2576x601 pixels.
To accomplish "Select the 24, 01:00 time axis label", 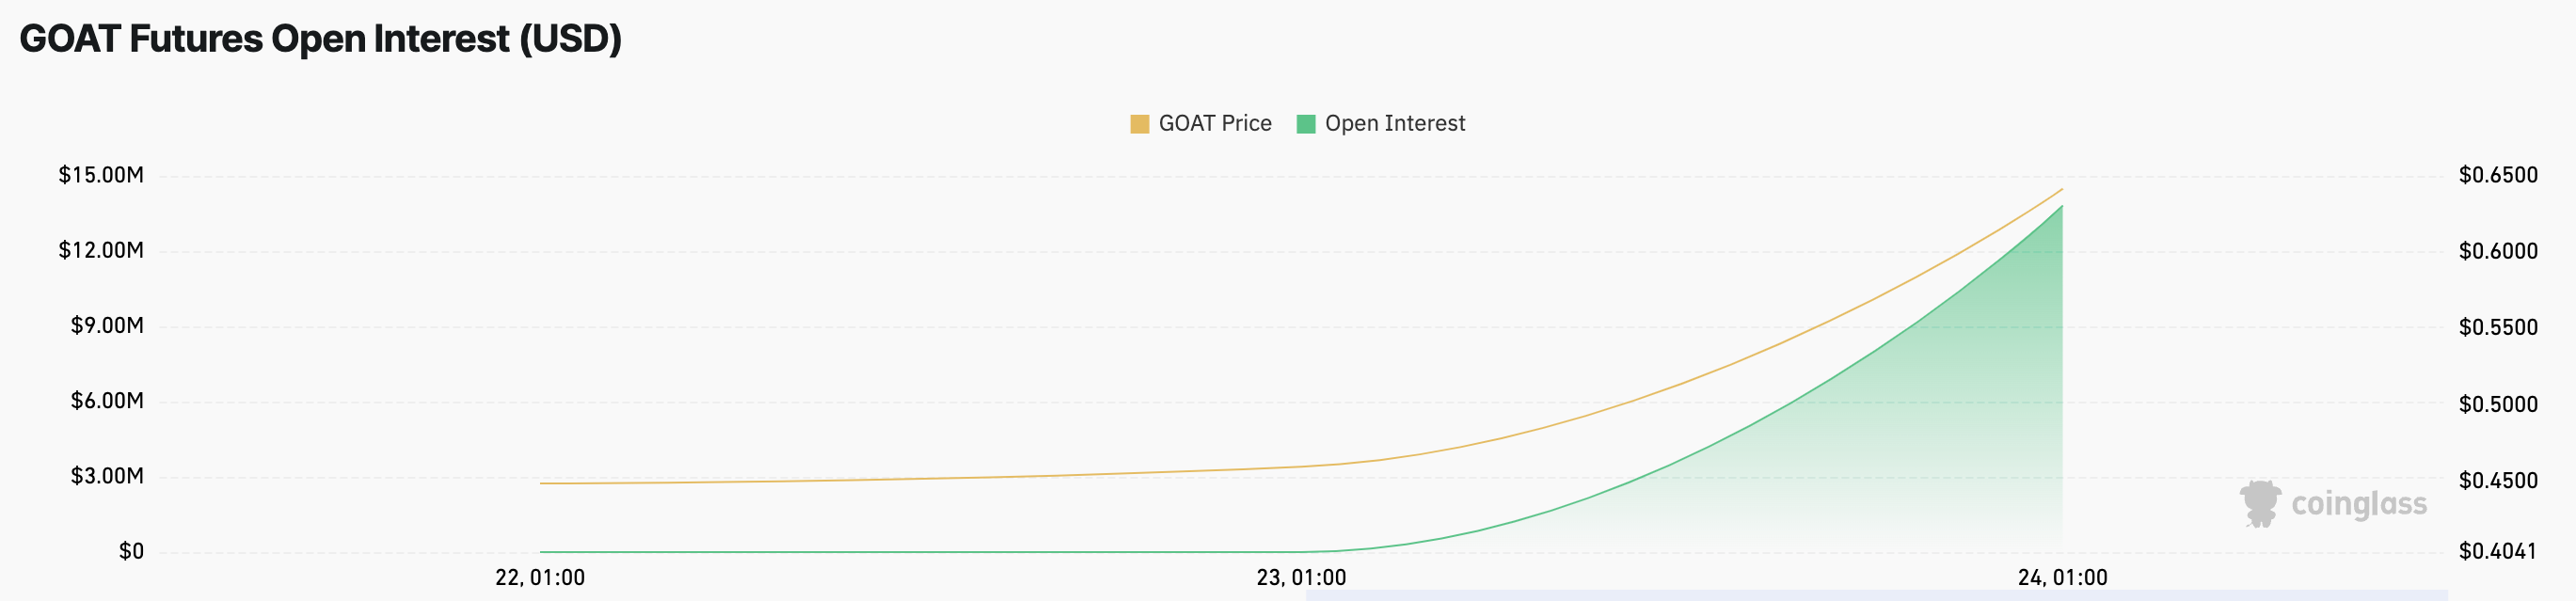I will point(2062,578).
